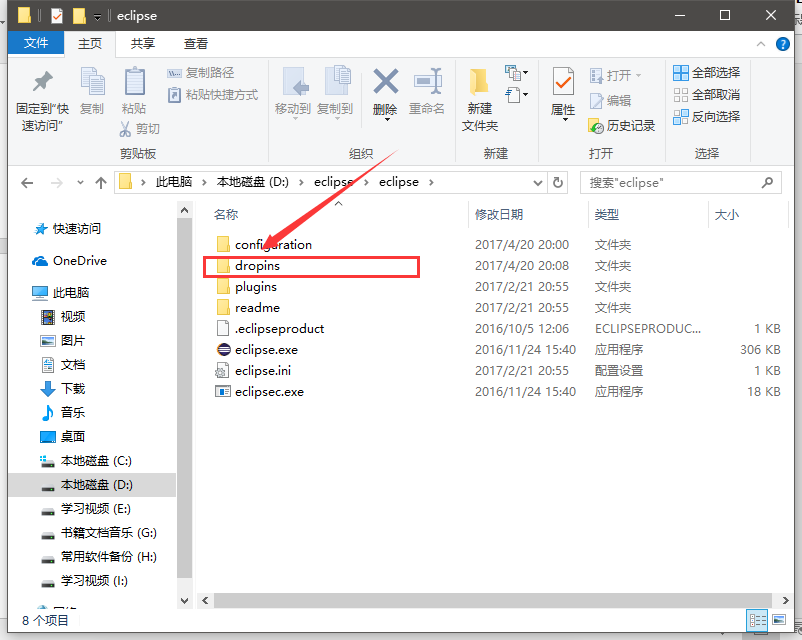Sort by the 类型 column header
Image resolution: width=802 pixels, height=640 pixels.
(x=607, y=215)
